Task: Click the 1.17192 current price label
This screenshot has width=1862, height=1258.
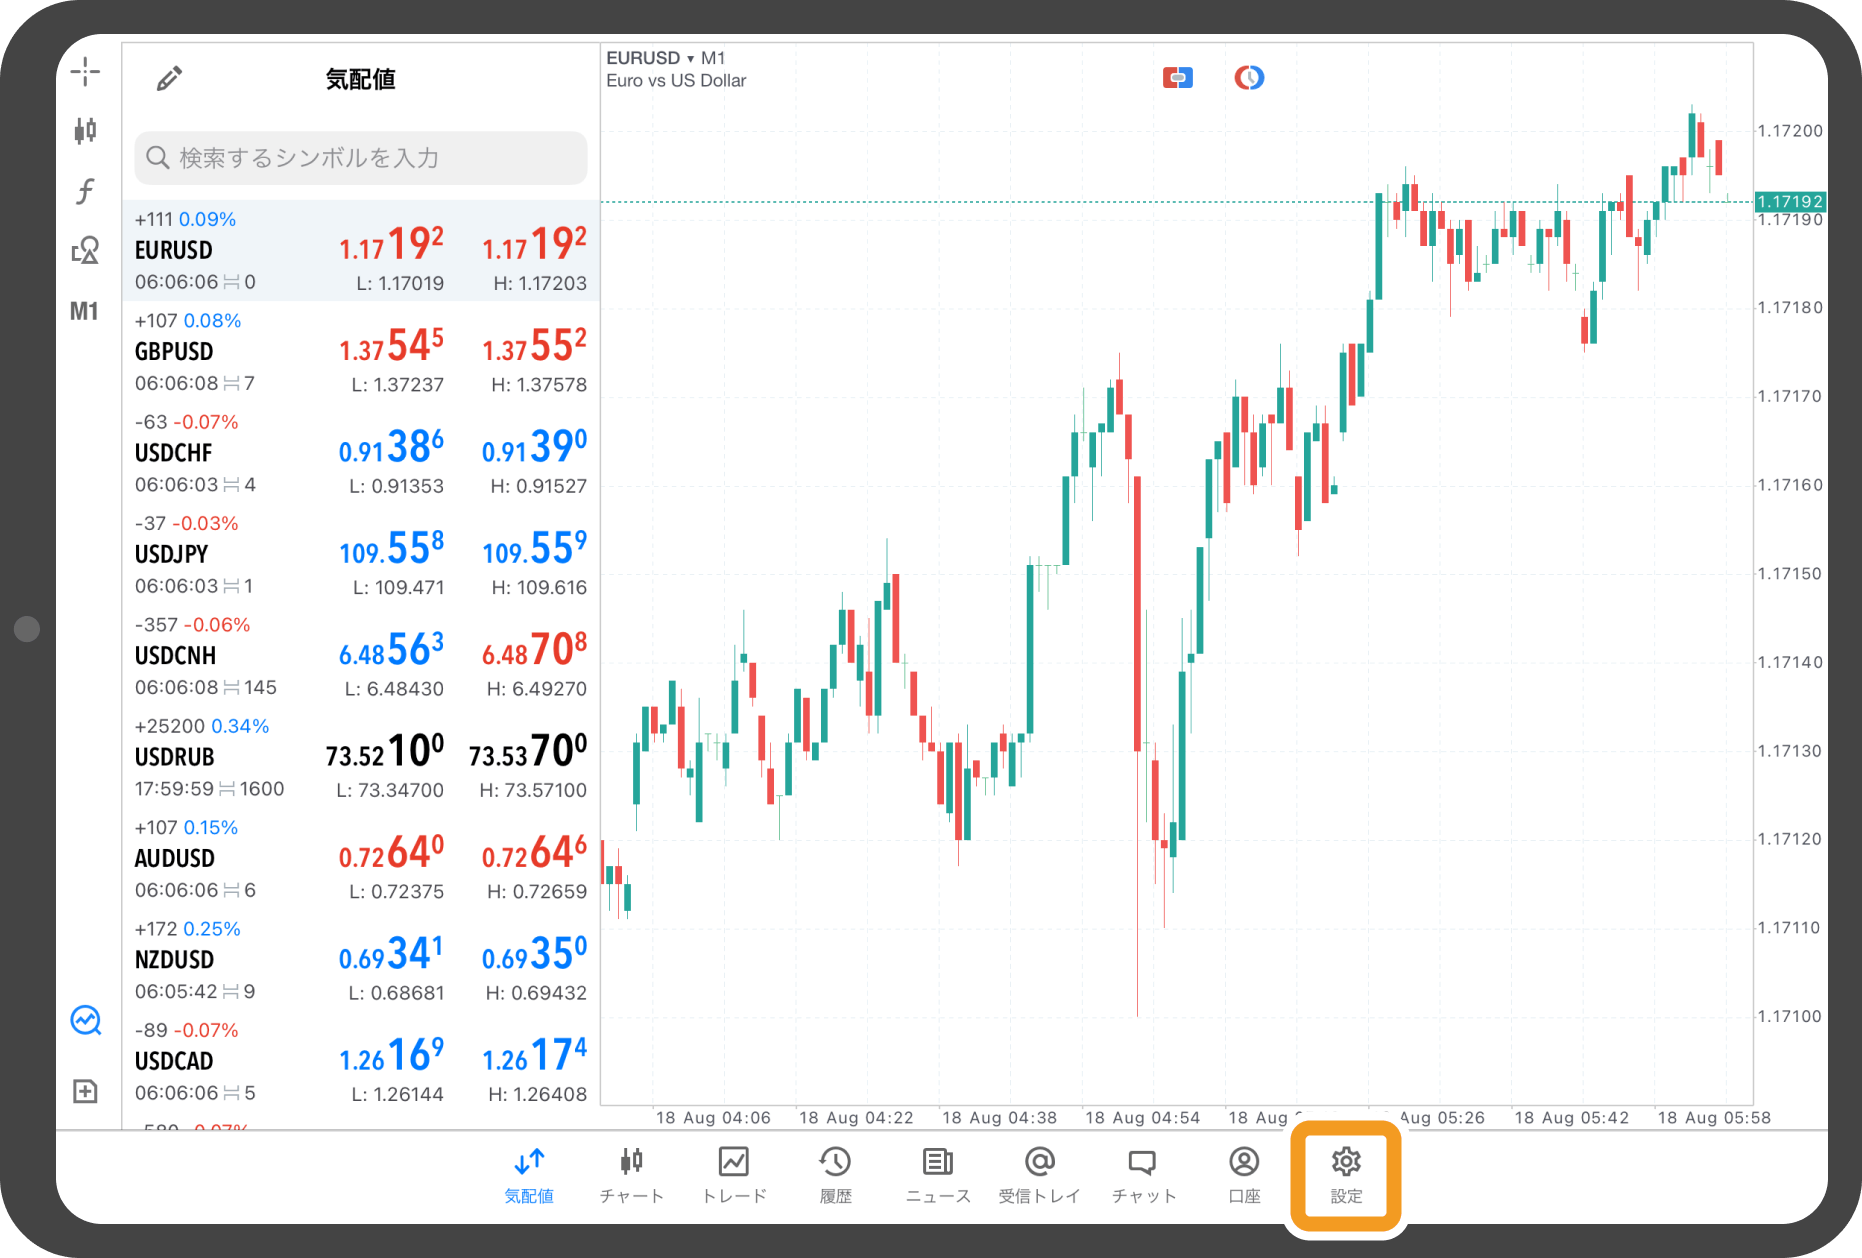Action: click(x=1790, y=201)
